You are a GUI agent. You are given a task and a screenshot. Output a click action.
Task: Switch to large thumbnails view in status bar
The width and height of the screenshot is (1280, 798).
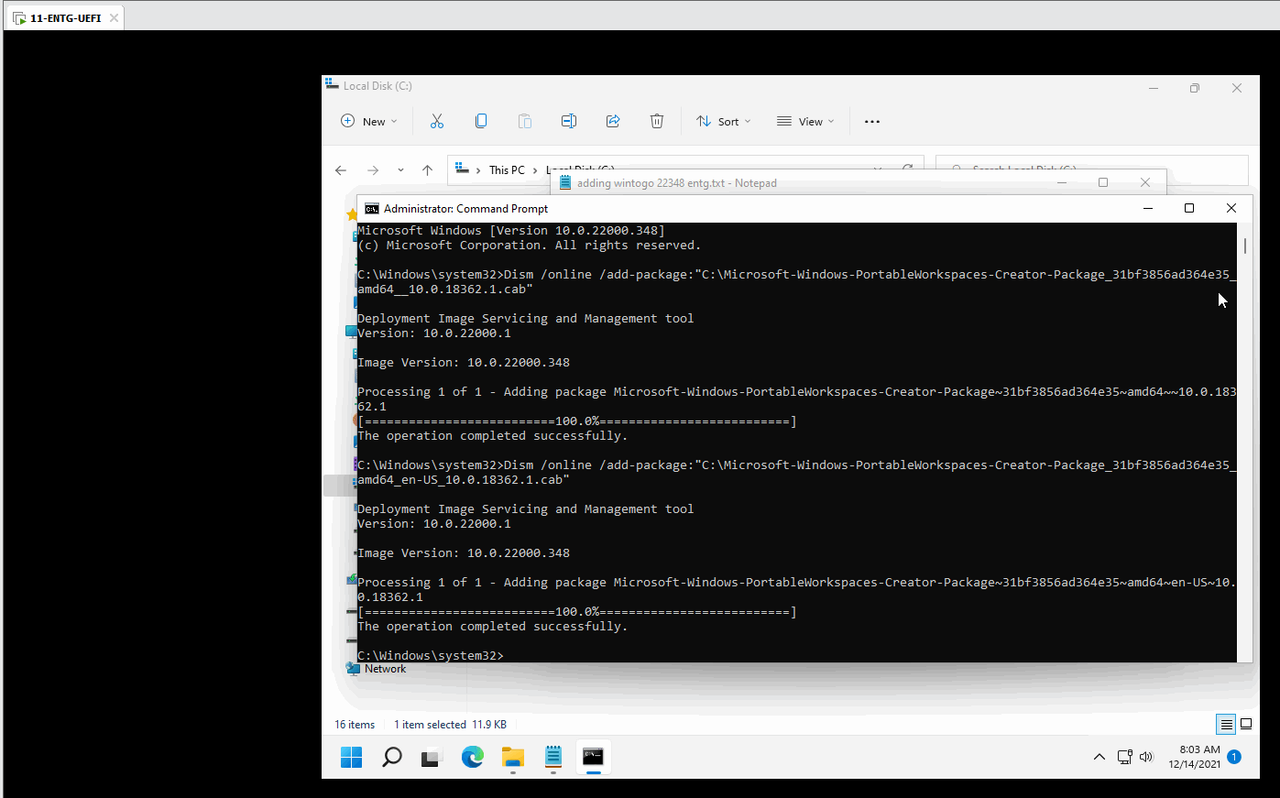pos(1246,724)
